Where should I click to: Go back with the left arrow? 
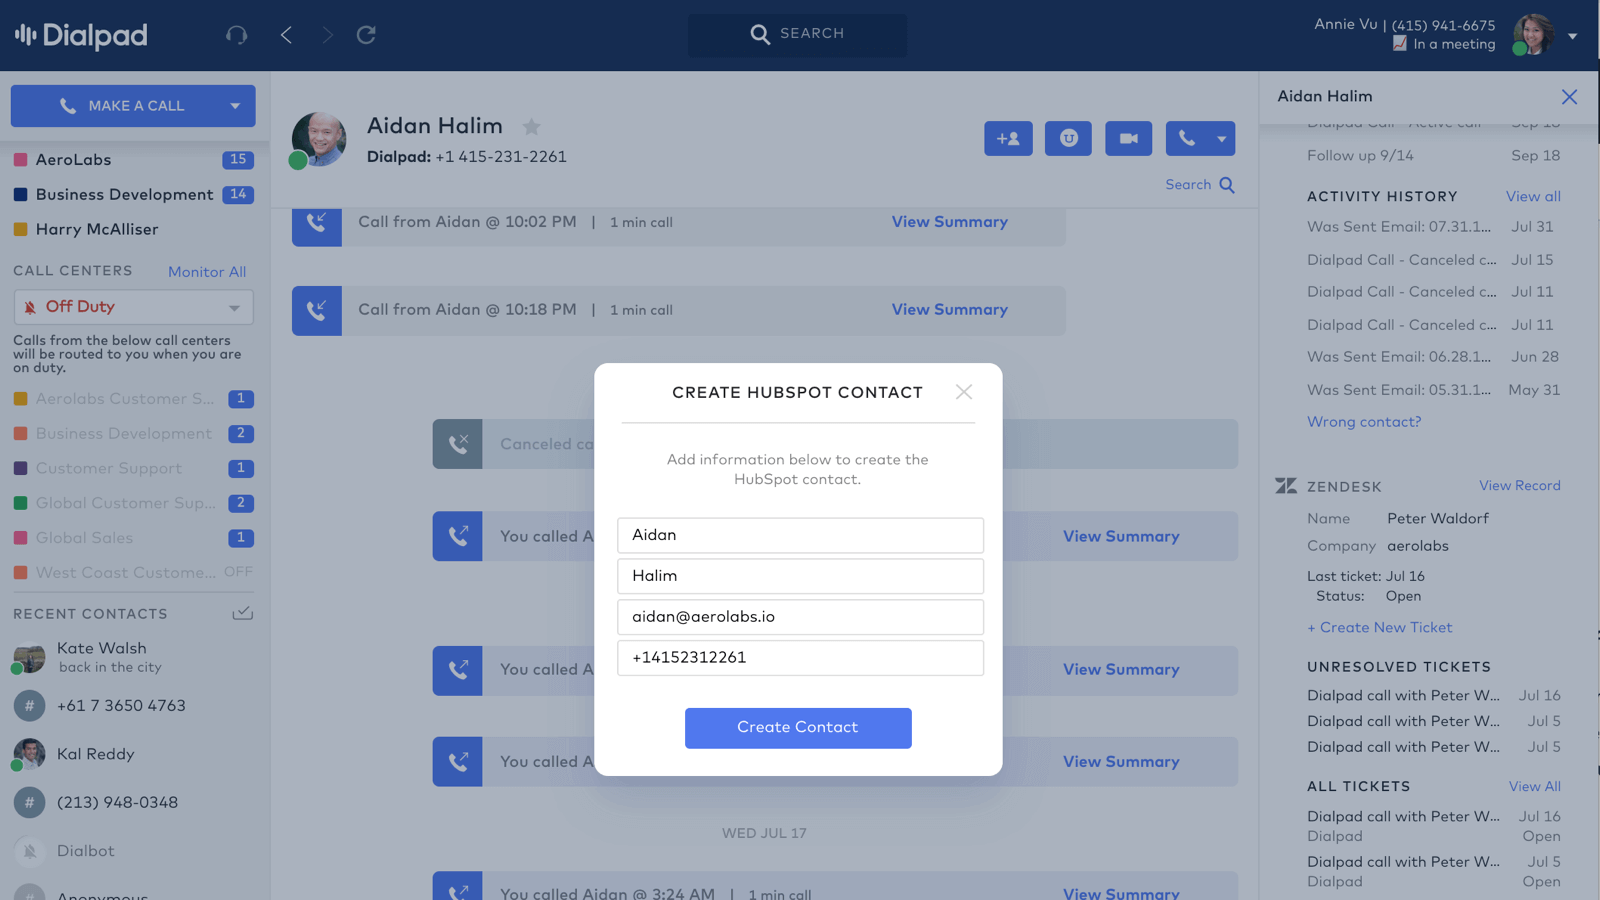pos(286,35)
